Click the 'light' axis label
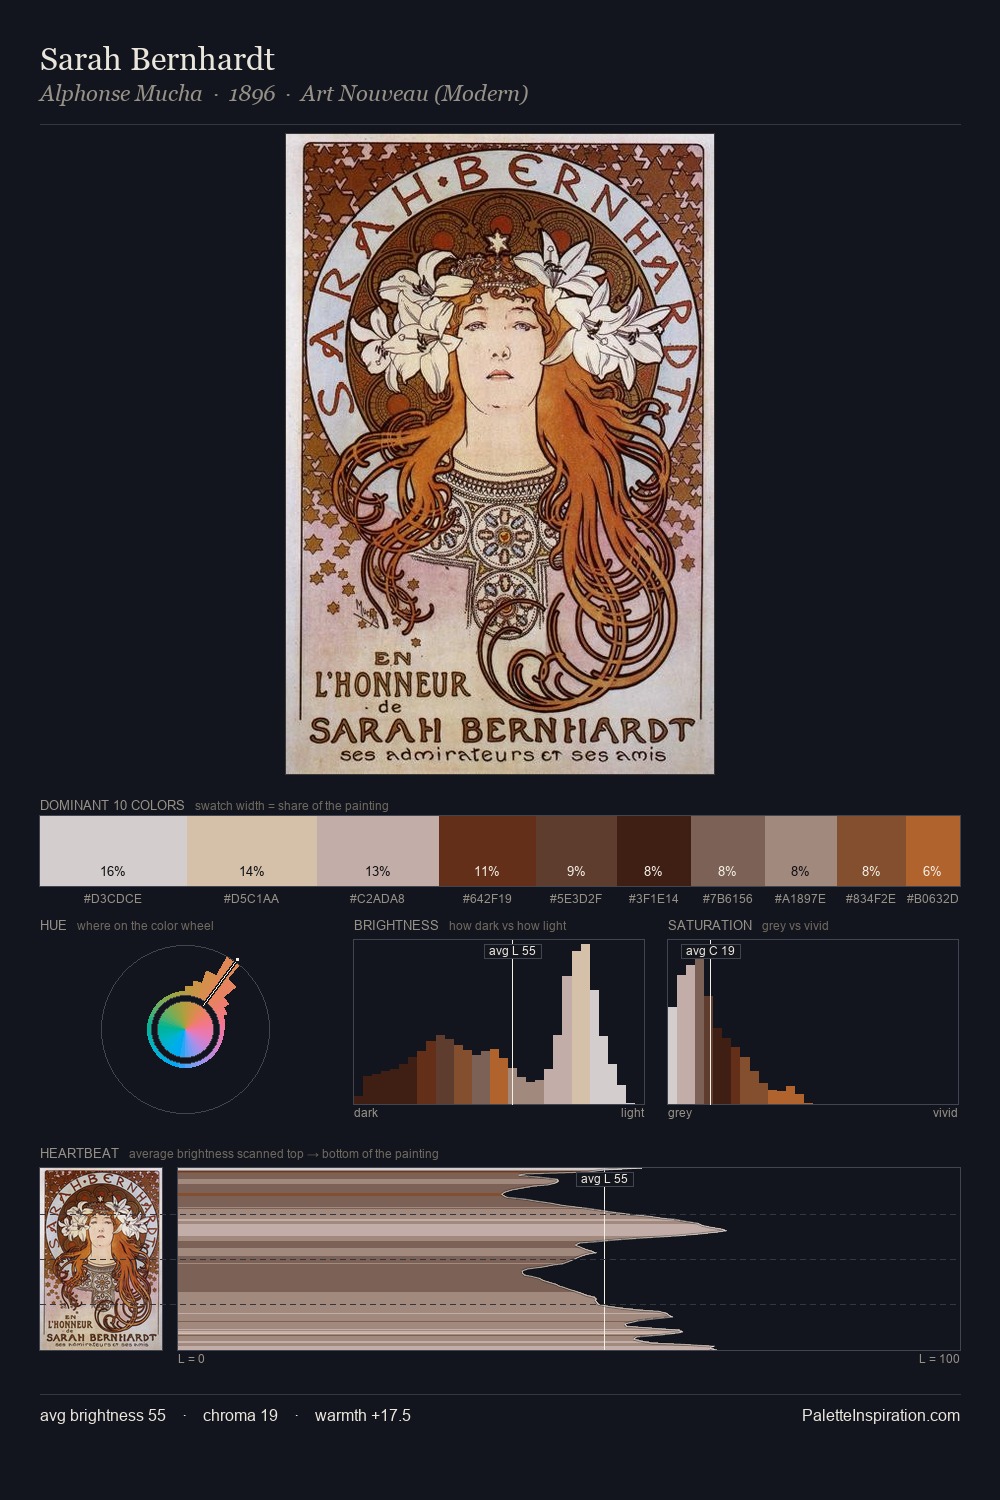 [x=633, y=1113]
